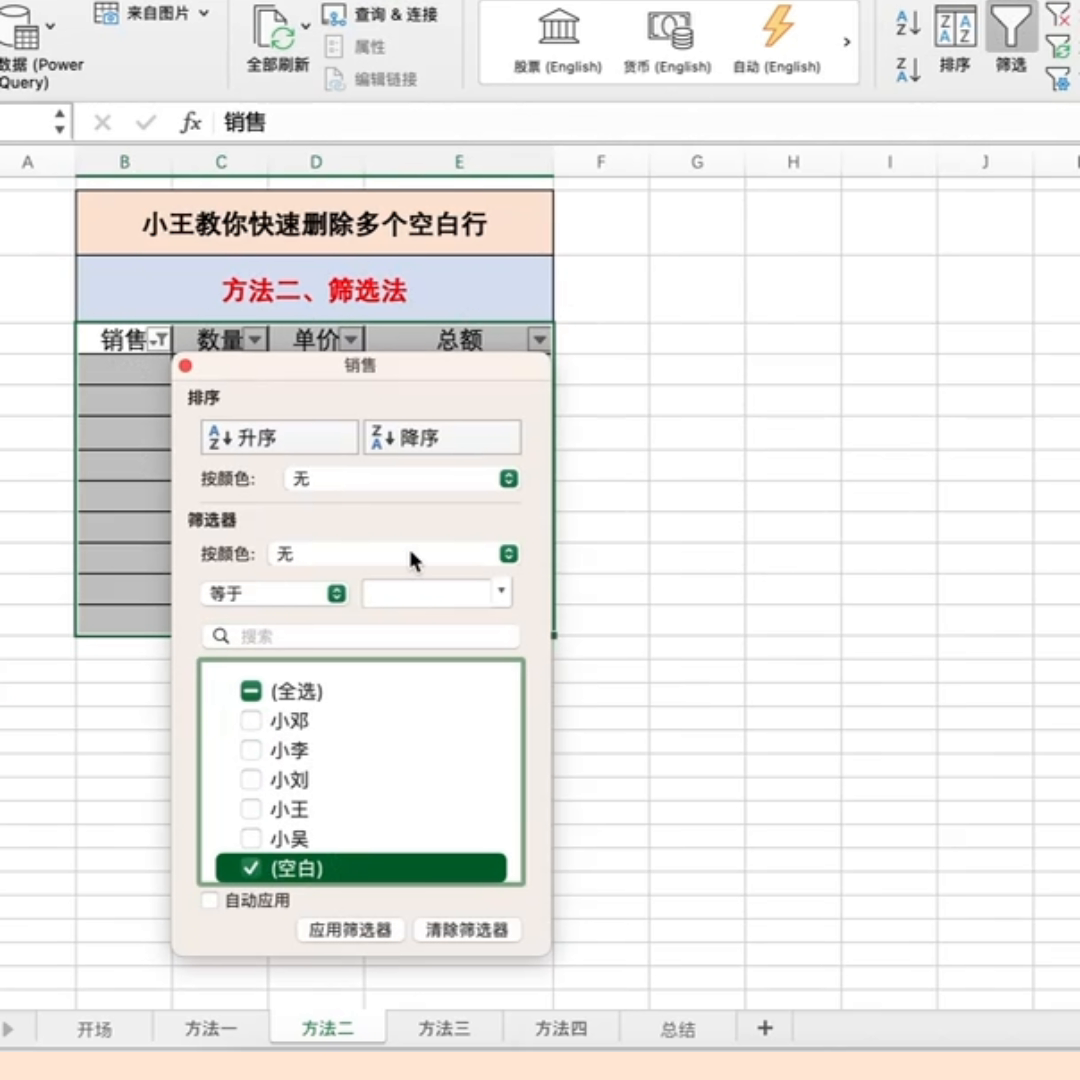Click the 清除筛选器 button
The height and width of the screenshot is (1080, 1080).
466,930
